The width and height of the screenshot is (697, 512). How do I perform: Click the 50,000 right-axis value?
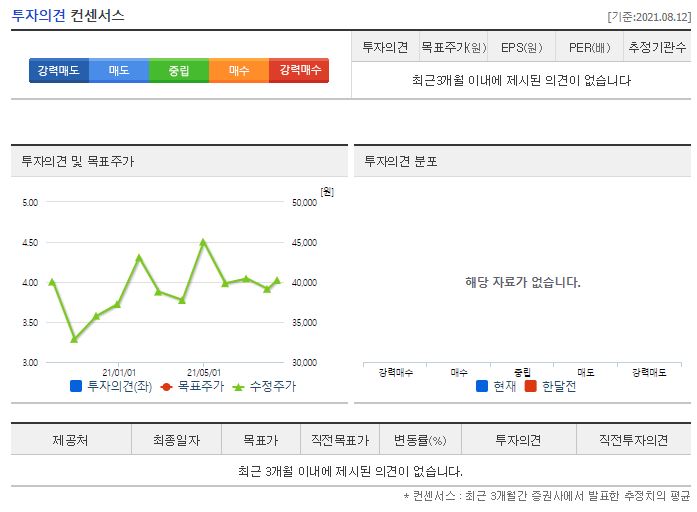click(304, 202)
